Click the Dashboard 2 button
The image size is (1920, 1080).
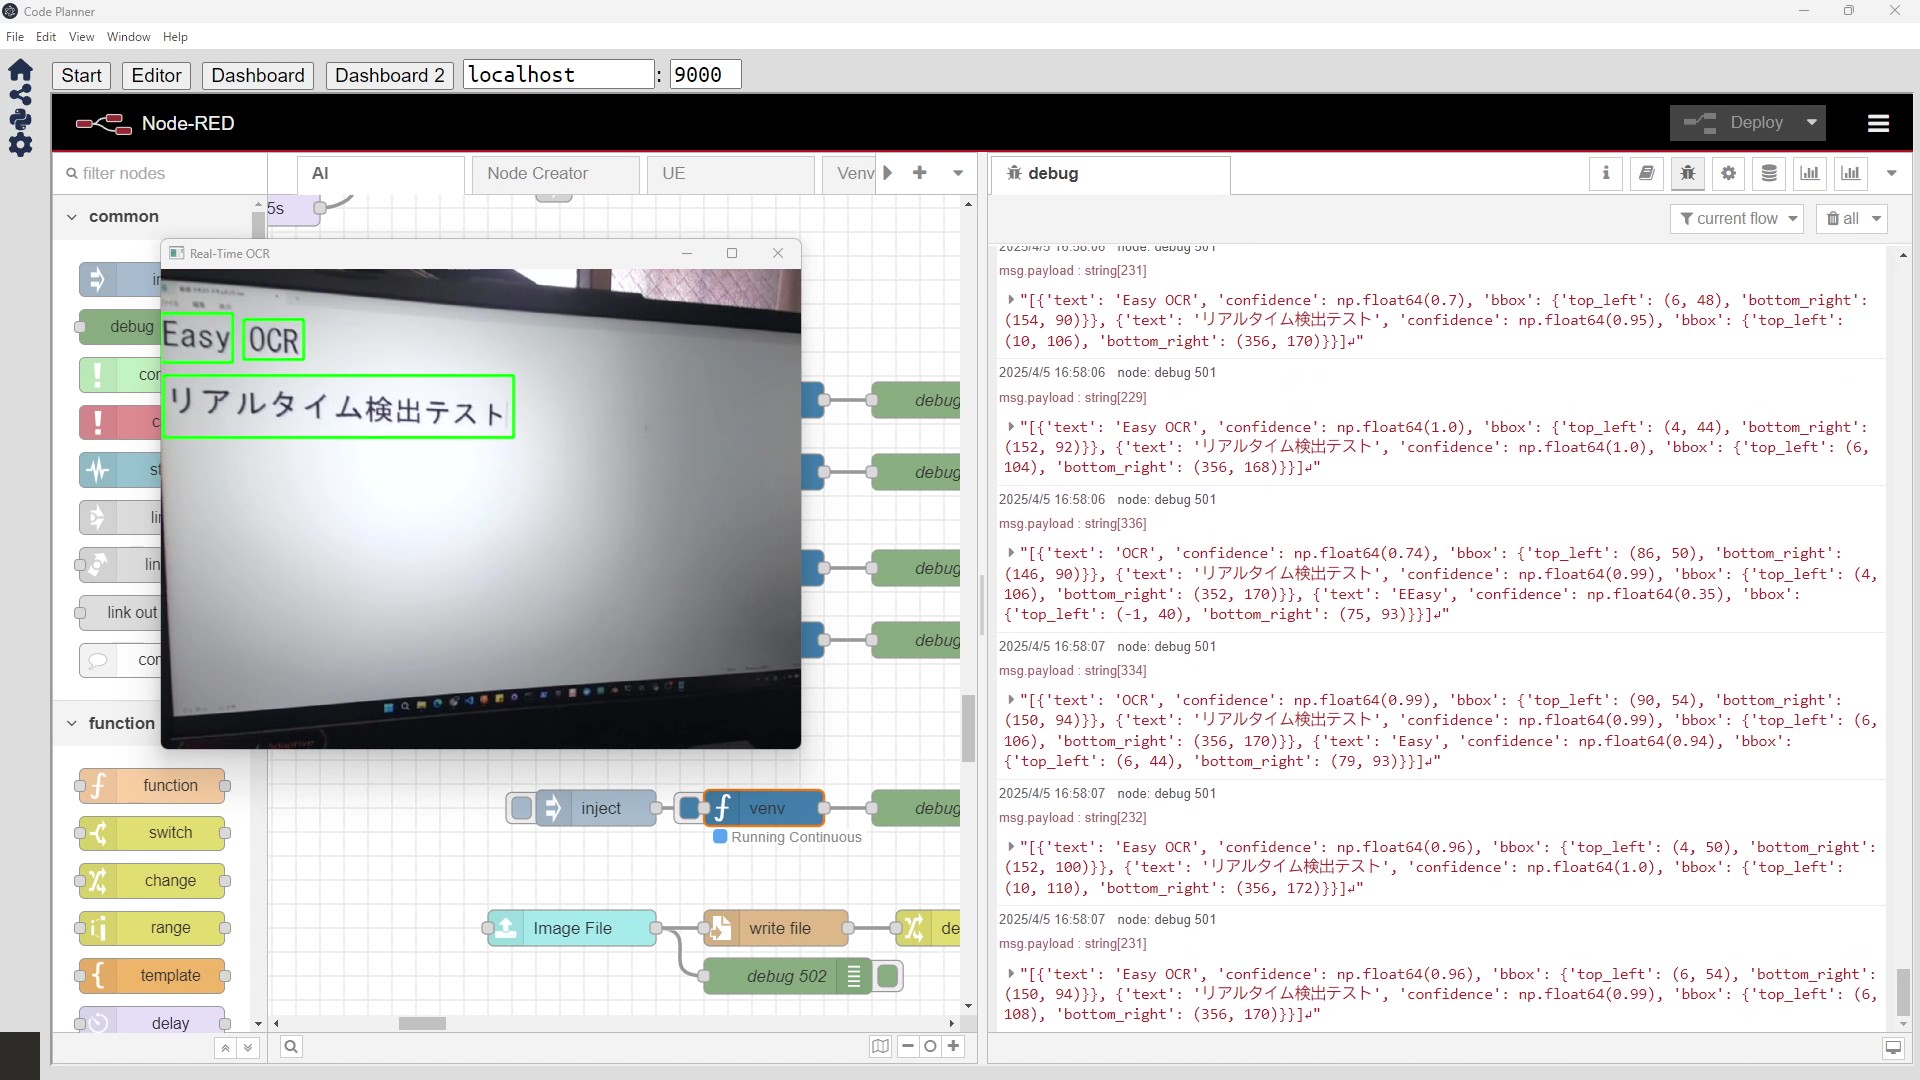click(x=389, y=75)
